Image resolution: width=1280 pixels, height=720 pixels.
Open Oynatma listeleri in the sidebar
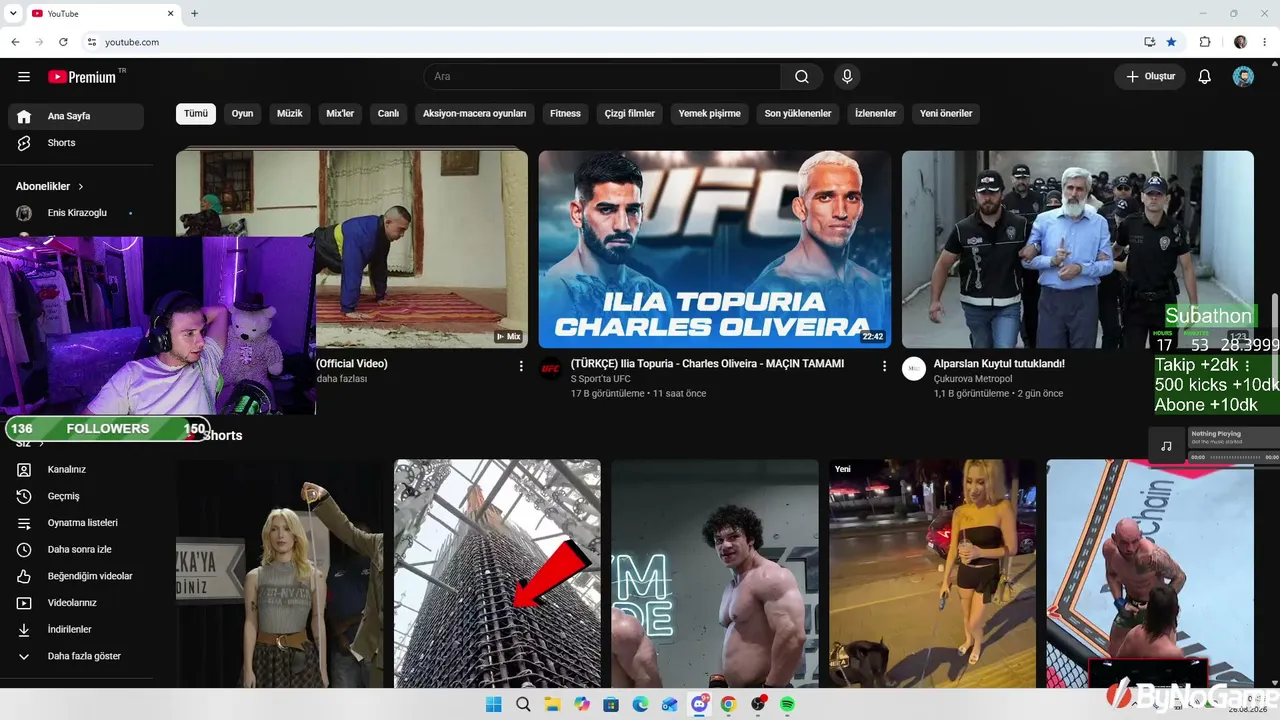[76, 523]
